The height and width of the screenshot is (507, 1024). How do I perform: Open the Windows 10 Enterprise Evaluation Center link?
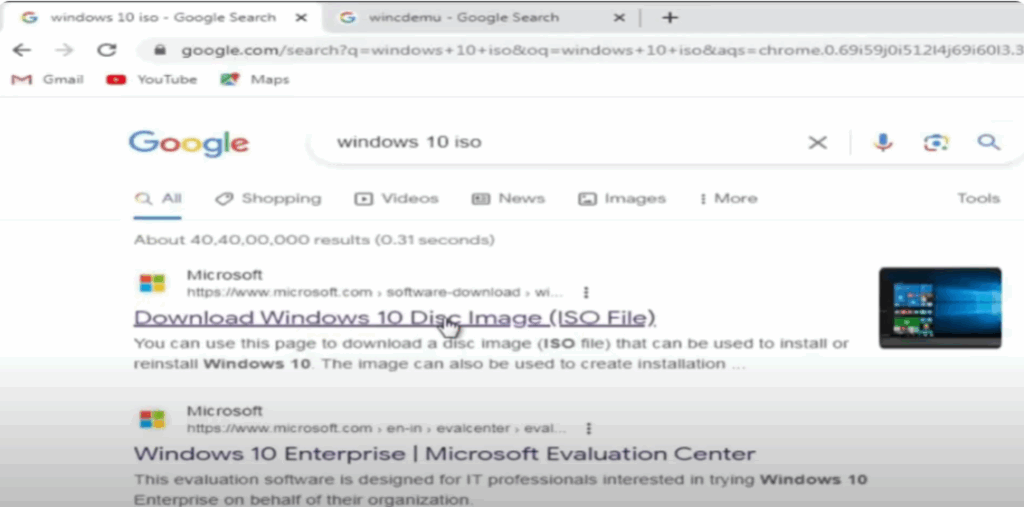444,454
